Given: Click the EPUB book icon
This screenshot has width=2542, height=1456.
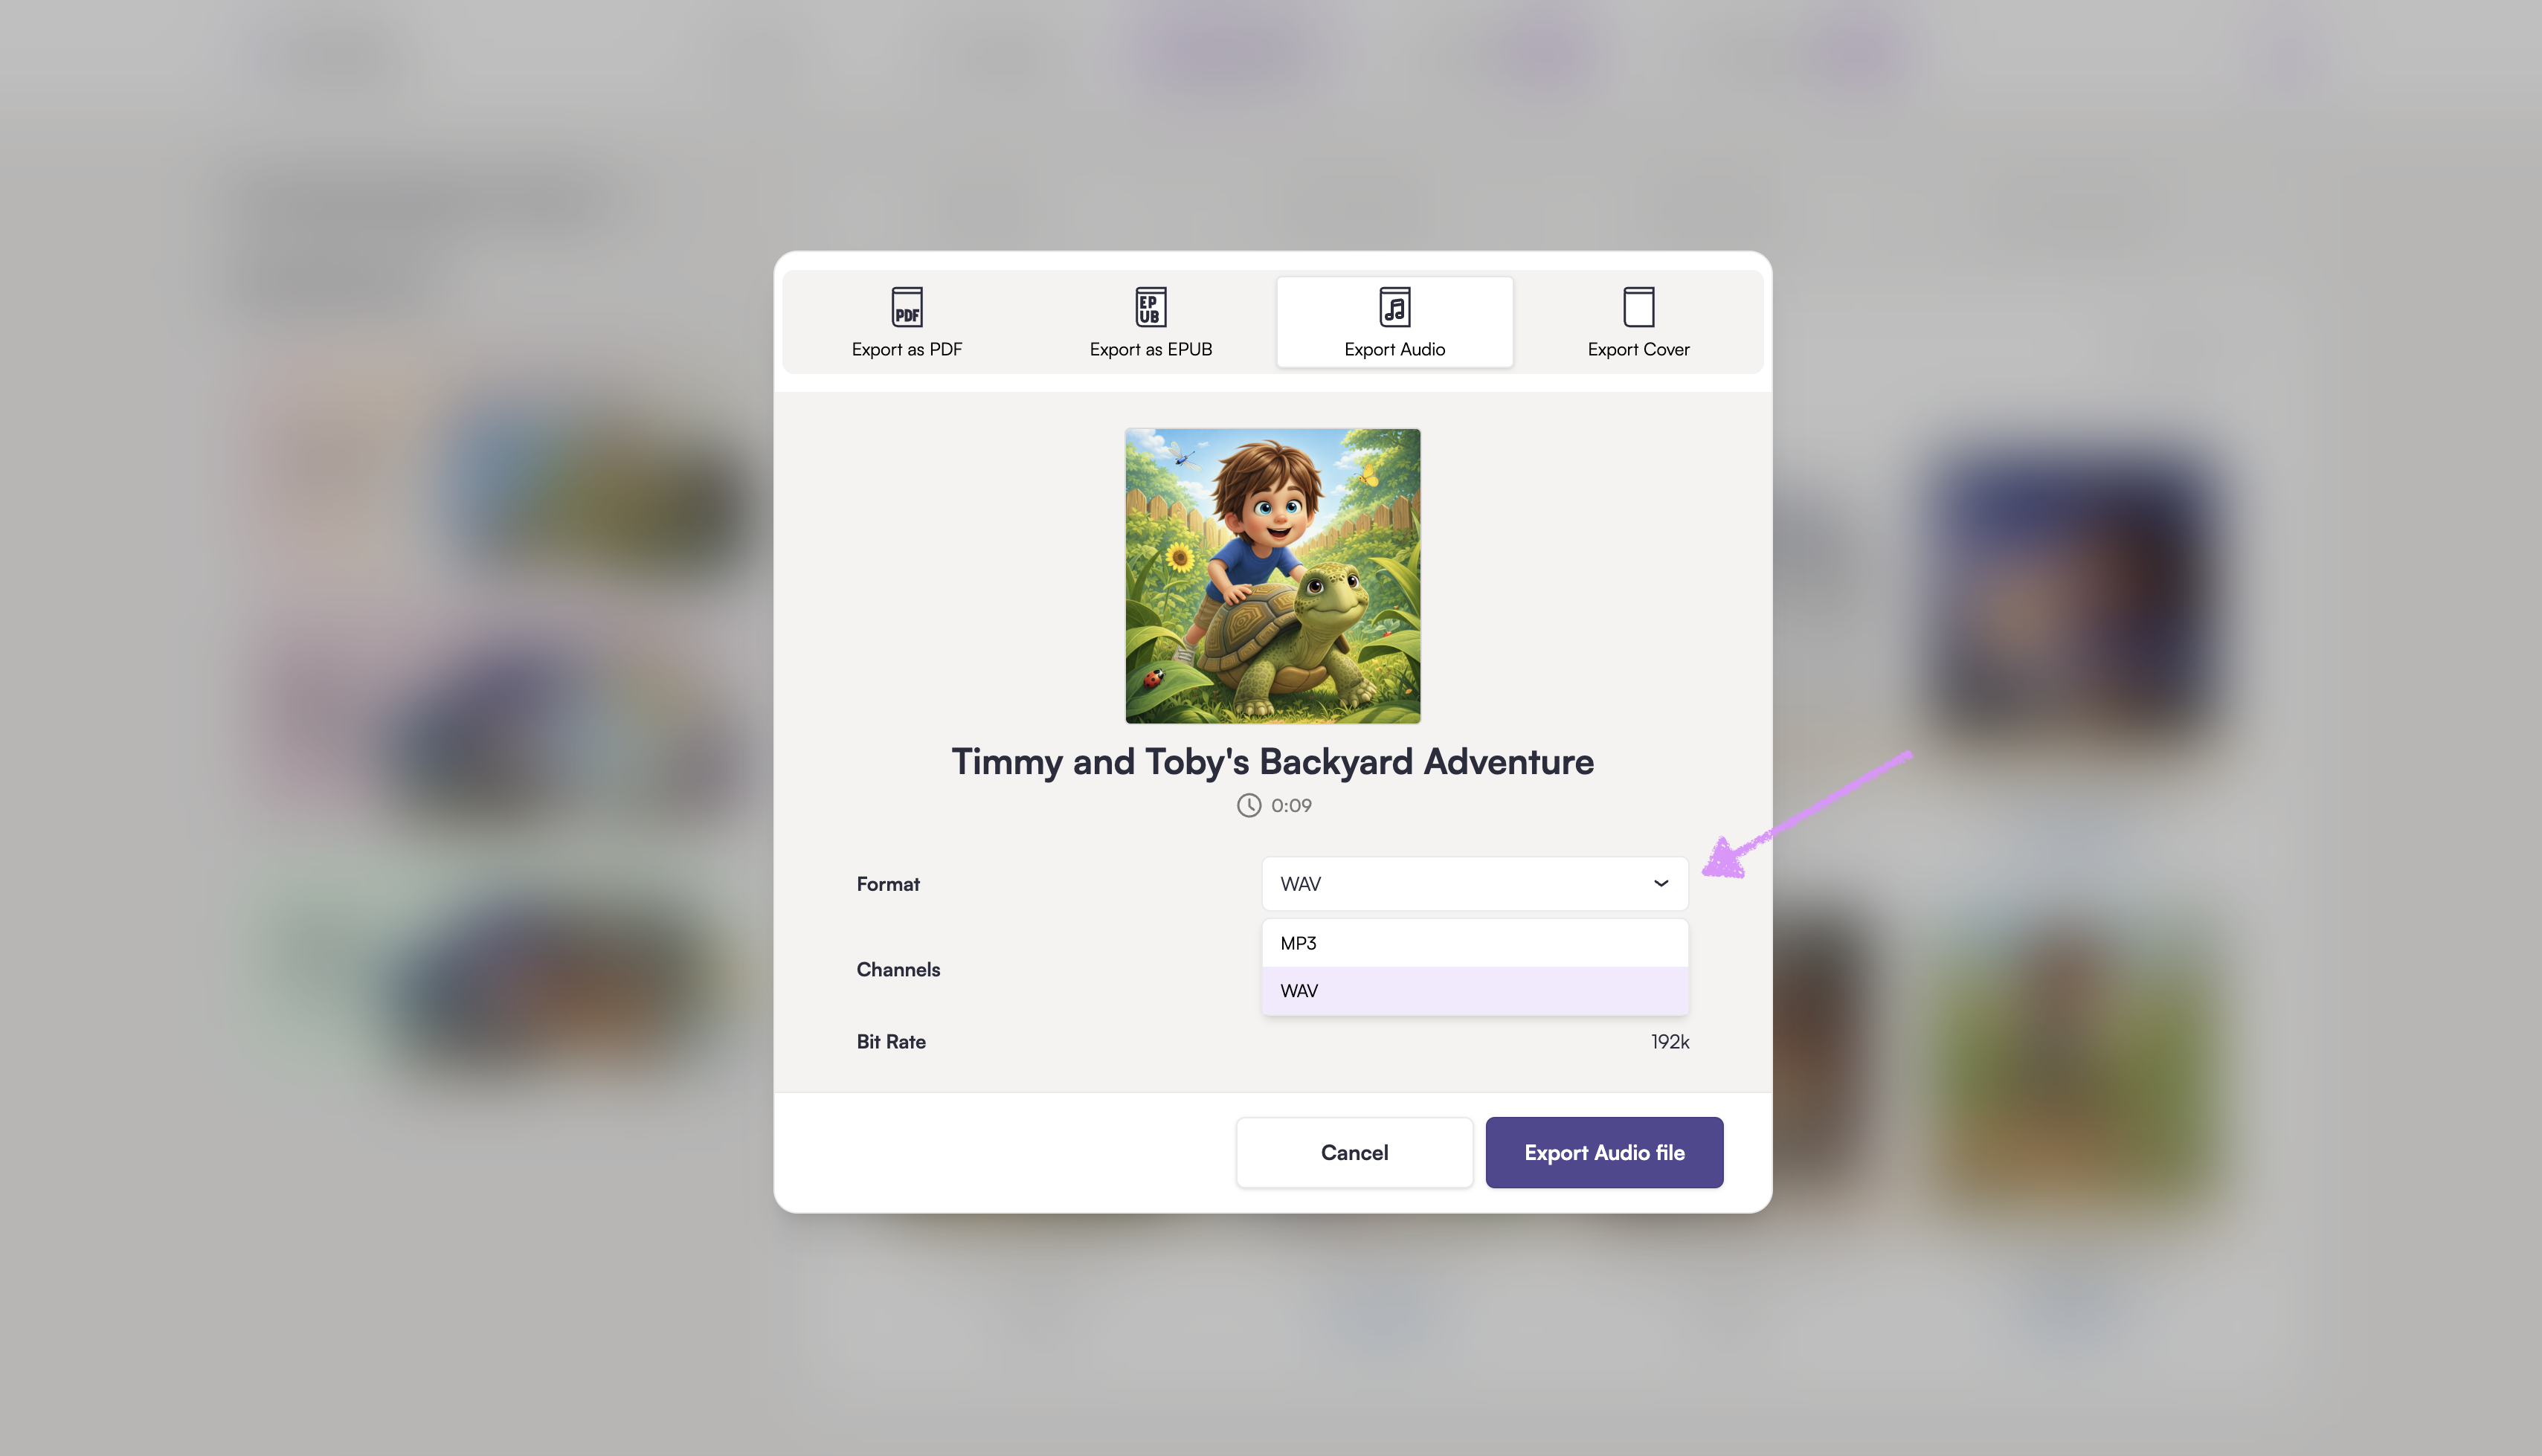Looking at the screenshot, I should click(1150, 307).
